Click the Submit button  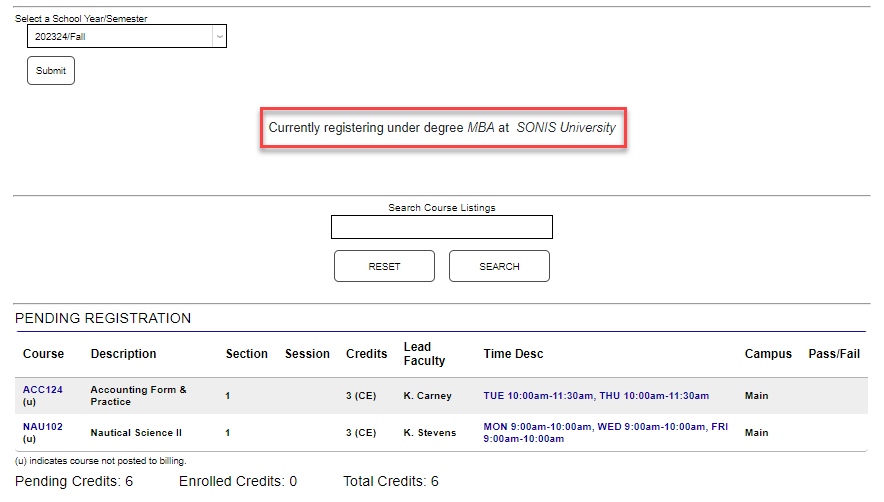click(51, 71)
